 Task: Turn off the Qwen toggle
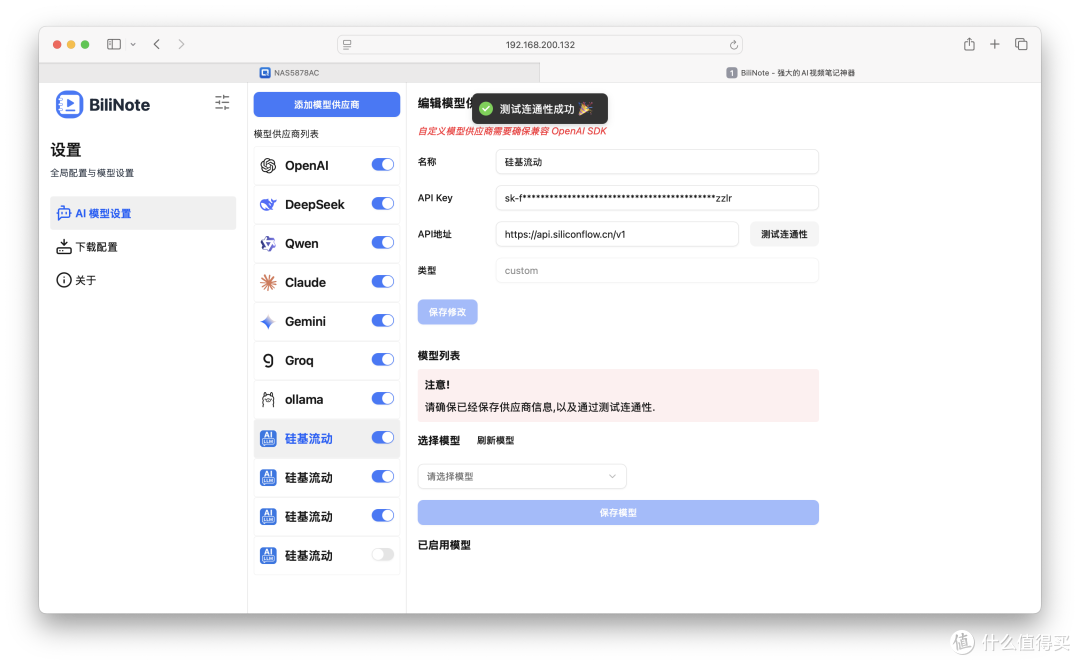coord(382,243)
